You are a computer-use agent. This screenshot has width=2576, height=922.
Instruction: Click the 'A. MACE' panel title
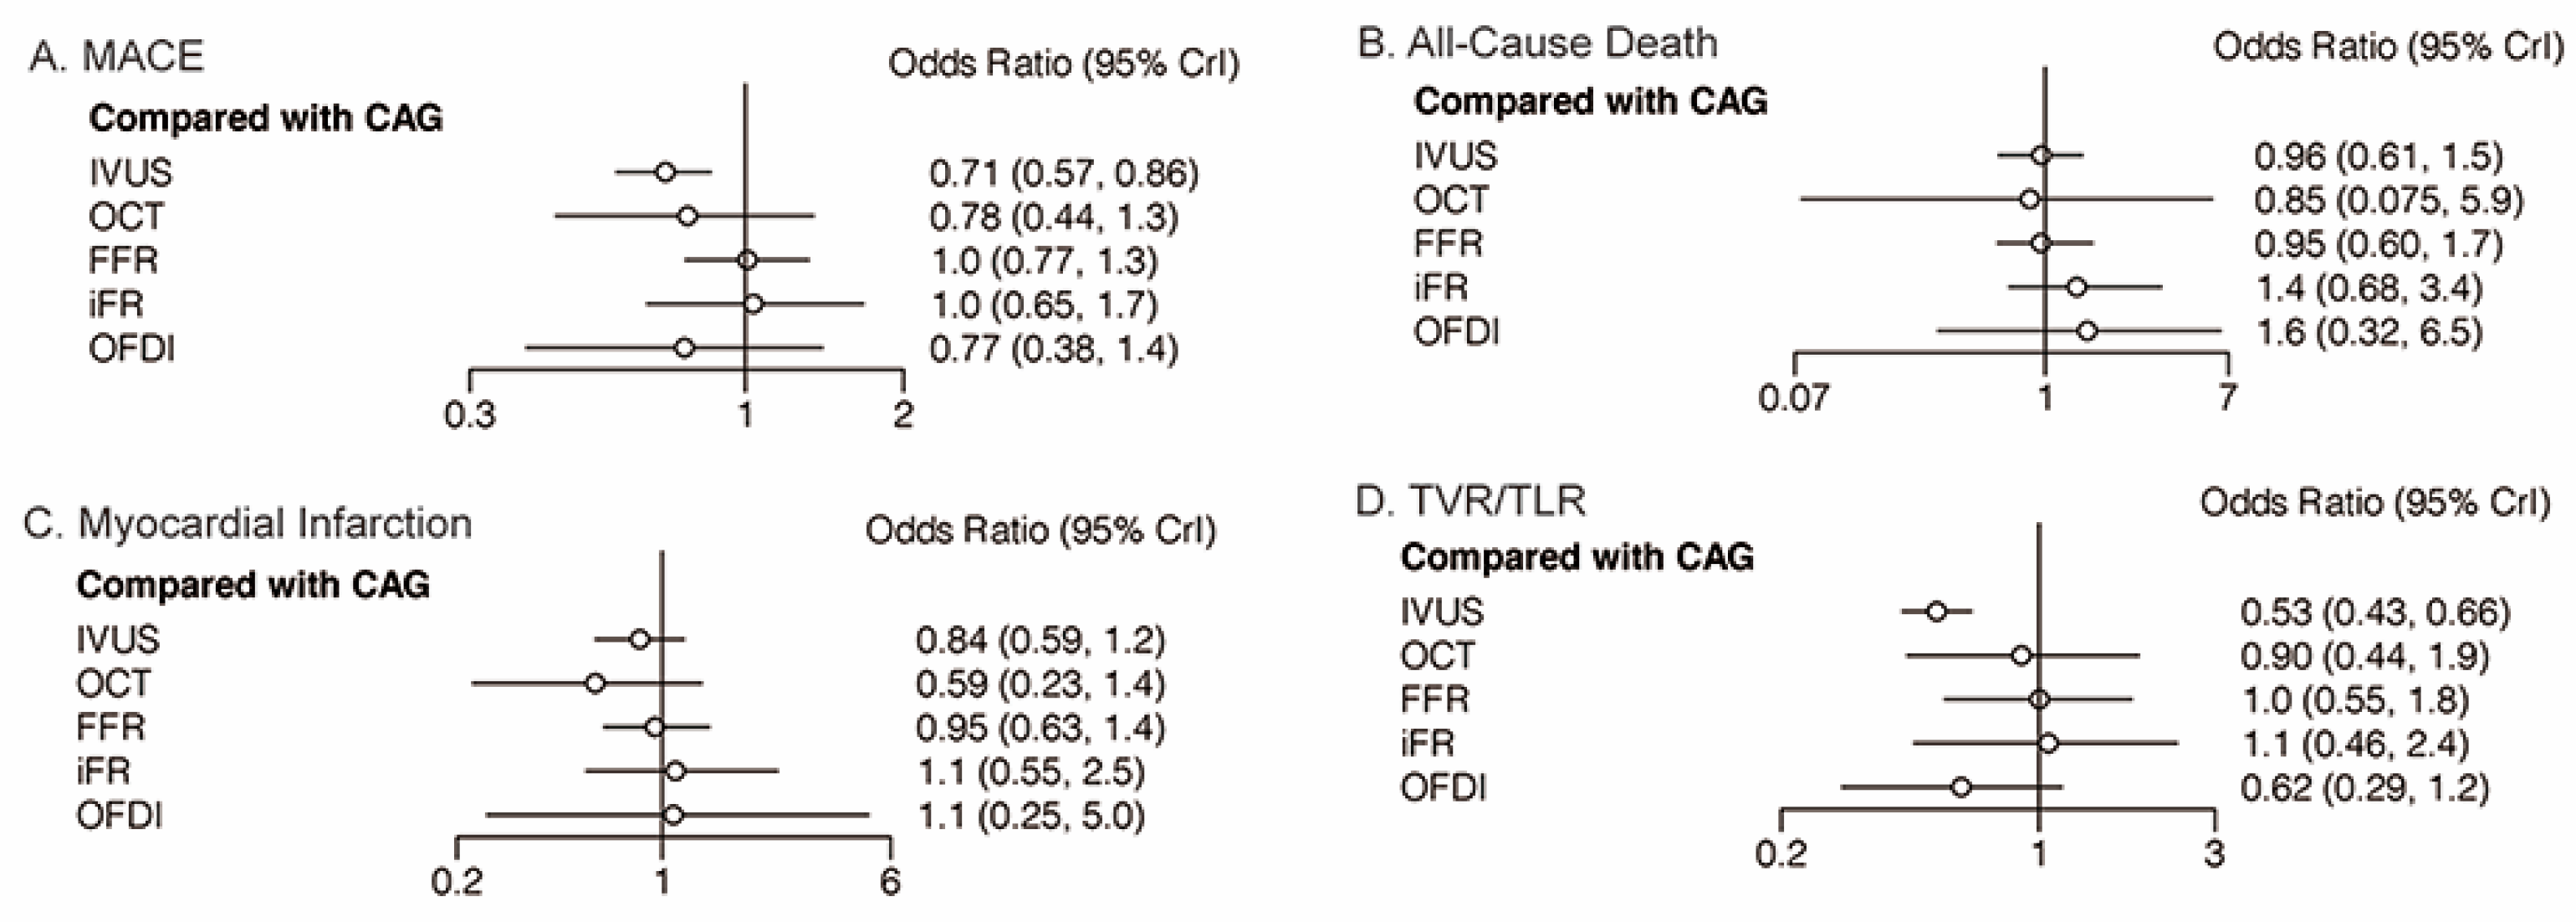[117, 56]
